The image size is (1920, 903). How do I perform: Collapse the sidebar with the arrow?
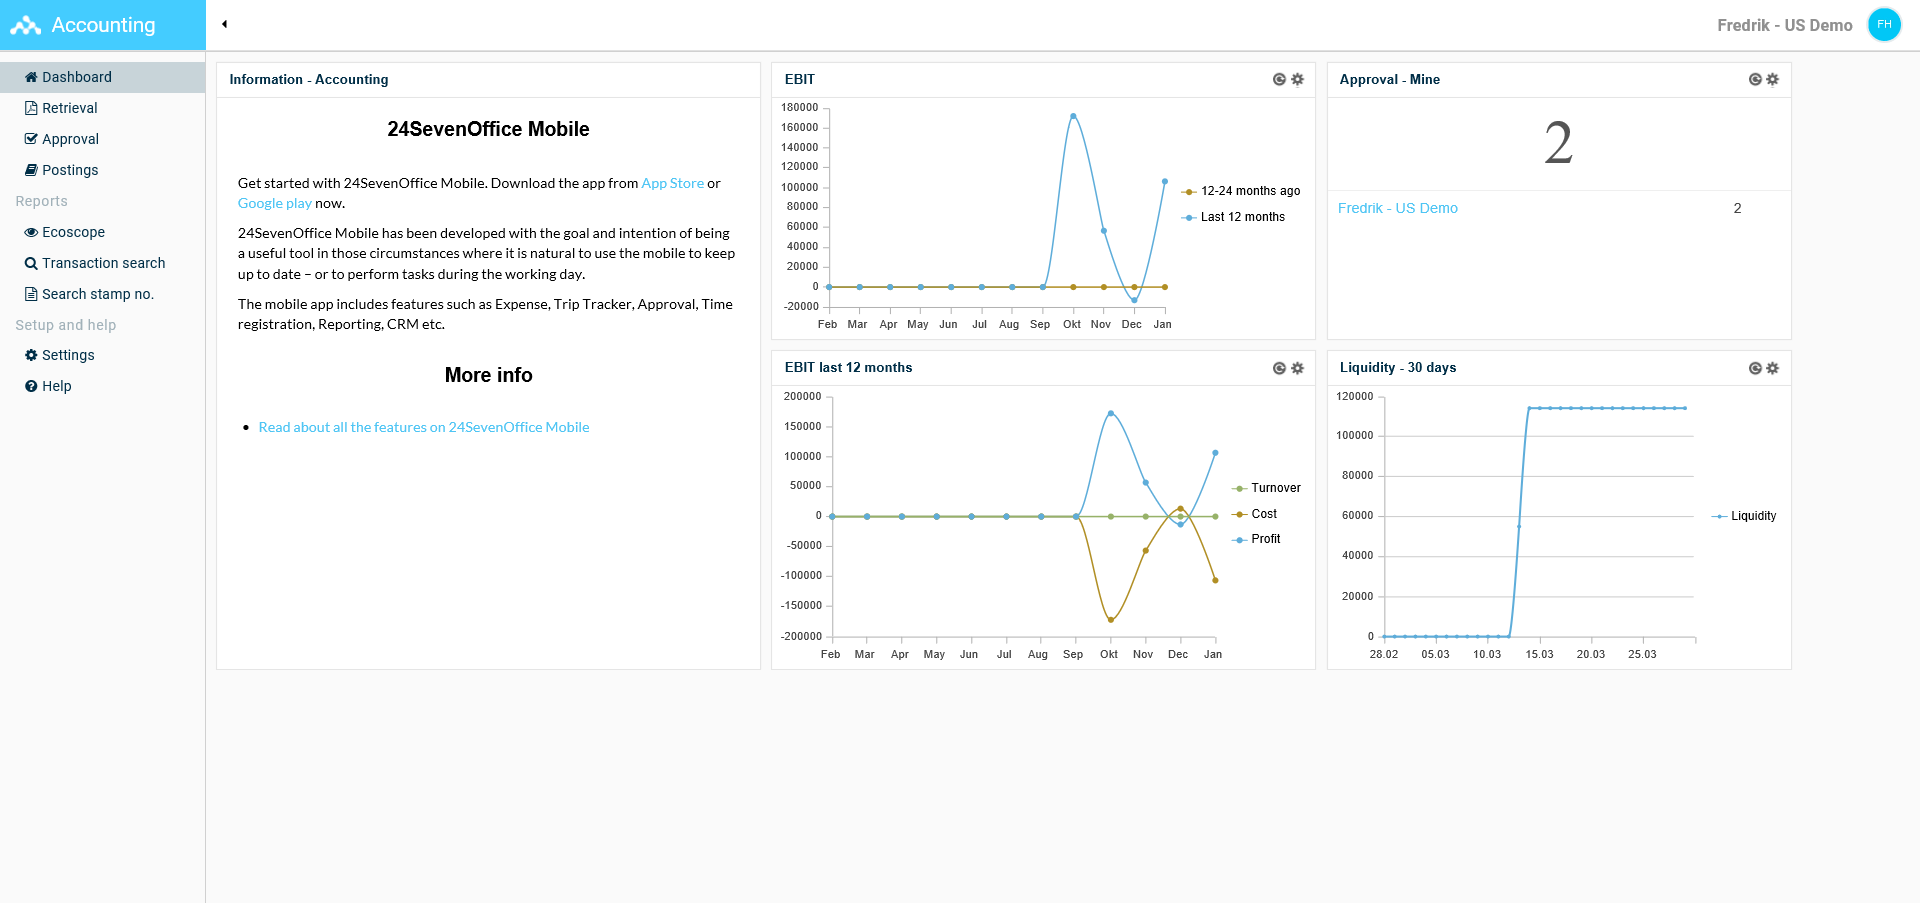click(x=225, y=24)
